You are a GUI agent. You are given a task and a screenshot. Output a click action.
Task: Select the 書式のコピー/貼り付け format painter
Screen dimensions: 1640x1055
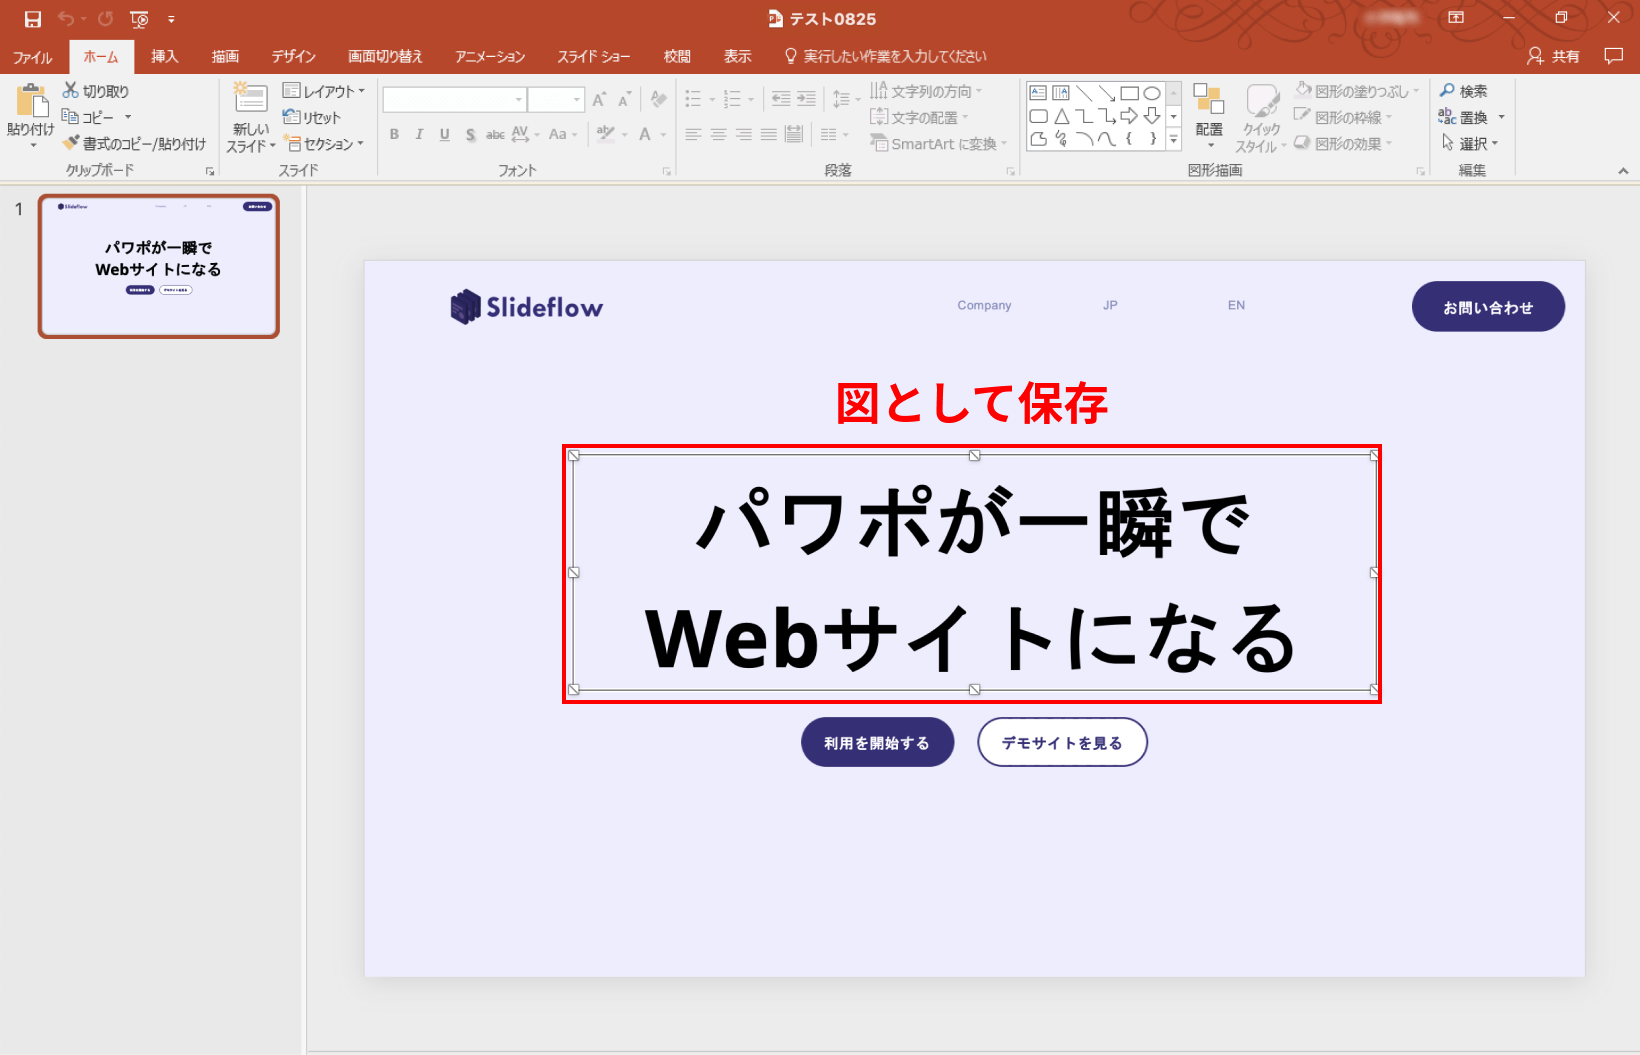point(134,144)
